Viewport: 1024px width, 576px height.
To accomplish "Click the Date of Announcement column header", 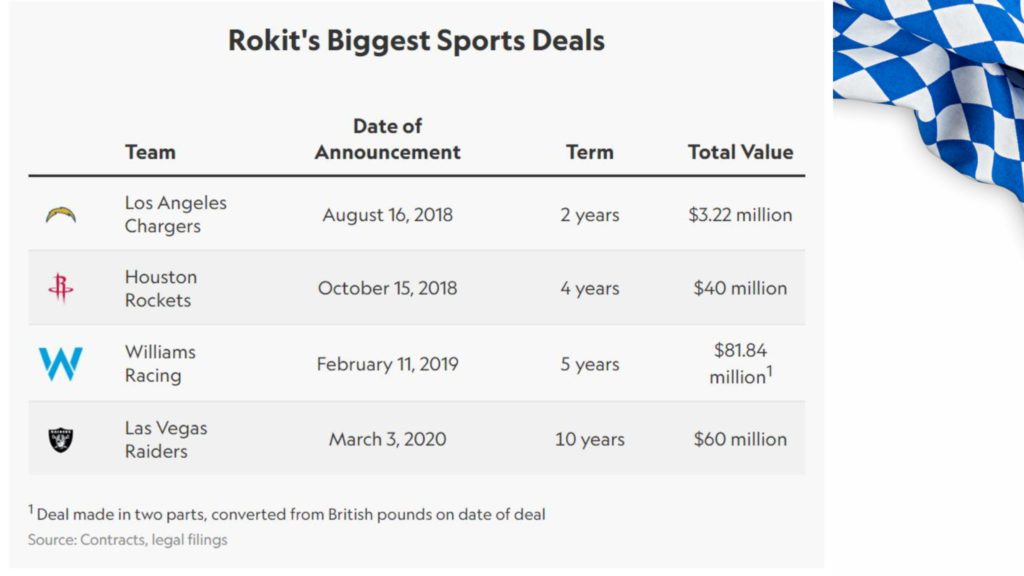I will coord(387,139).
